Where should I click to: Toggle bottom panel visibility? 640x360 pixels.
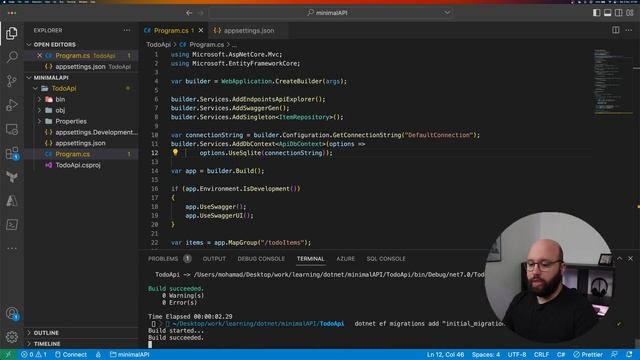point(607,13)
